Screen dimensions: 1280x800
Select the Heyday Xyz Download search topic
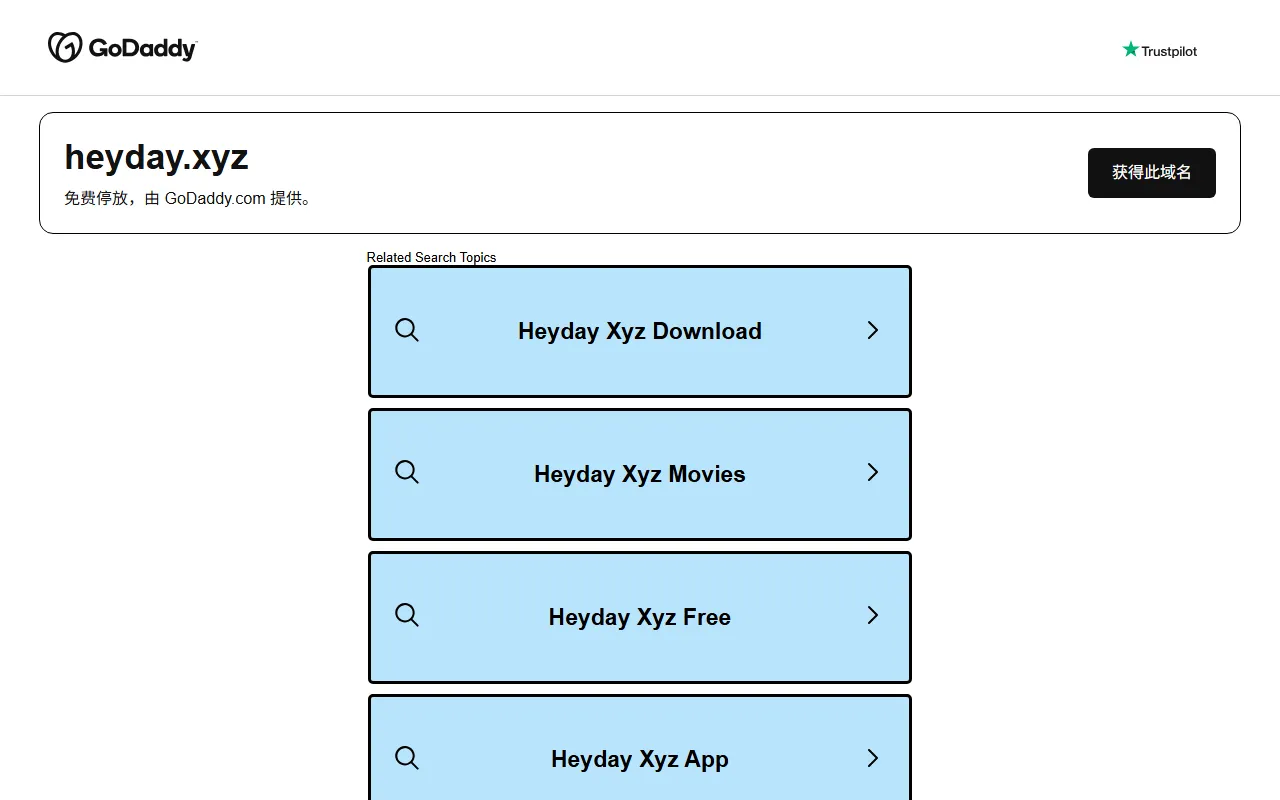pyautogui.click(x=639, y=330)
